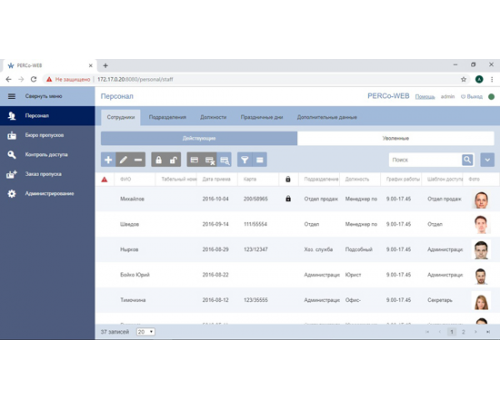This screenshot has width=500, height=400.
Task: Click the funnel filter icon
Action: 245,160
